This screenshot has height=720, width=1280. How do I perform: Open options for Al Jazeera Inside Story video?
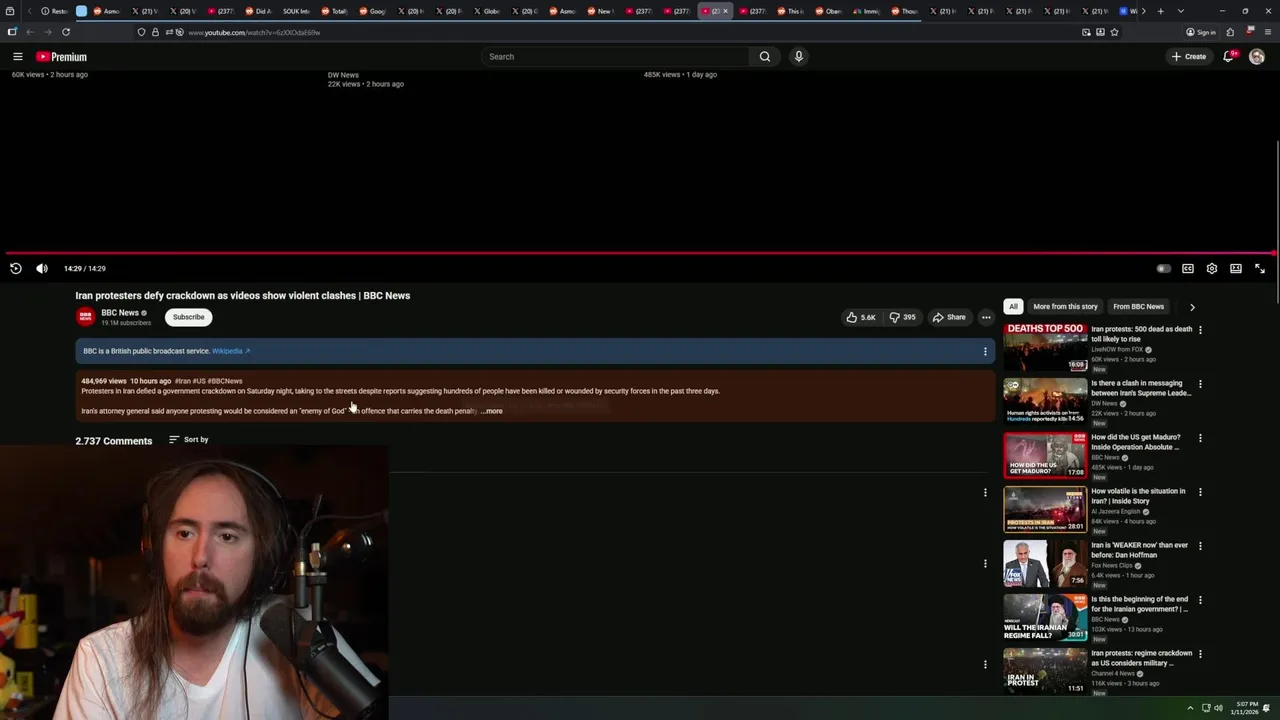coord(1200,492)
